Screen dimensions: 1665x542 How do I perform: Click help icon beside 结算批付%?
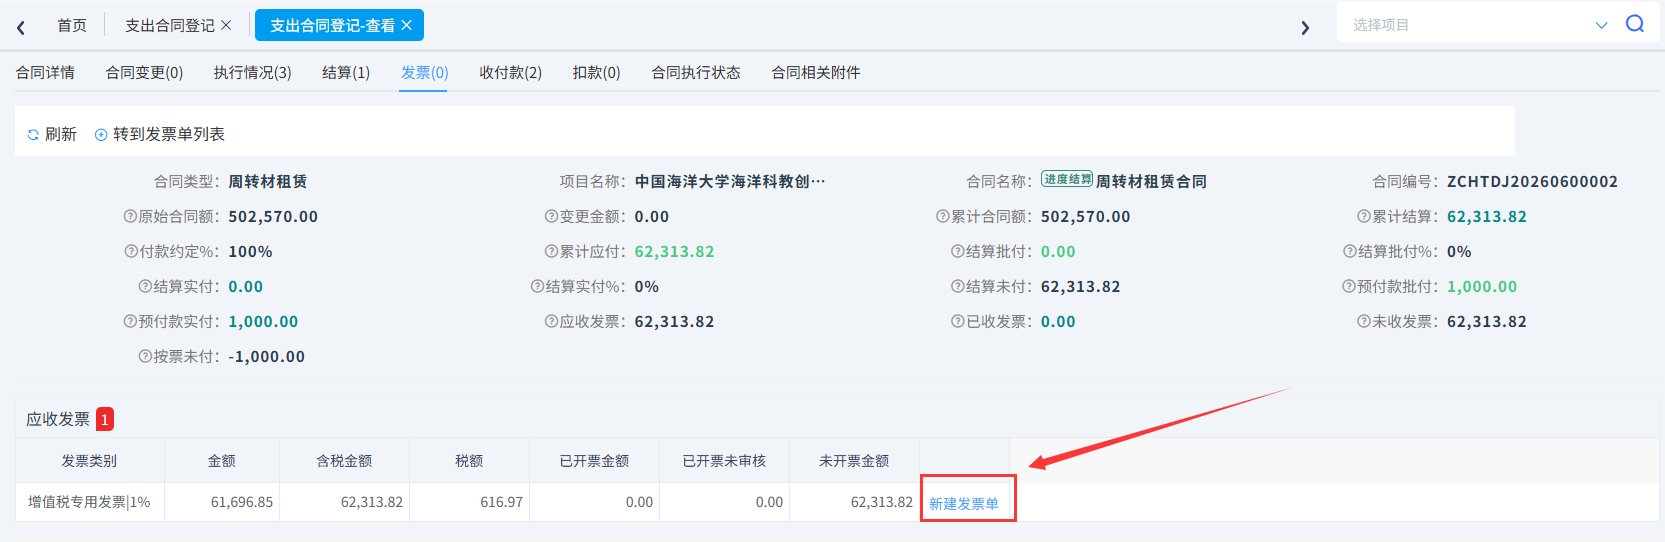coord(1349,252)
